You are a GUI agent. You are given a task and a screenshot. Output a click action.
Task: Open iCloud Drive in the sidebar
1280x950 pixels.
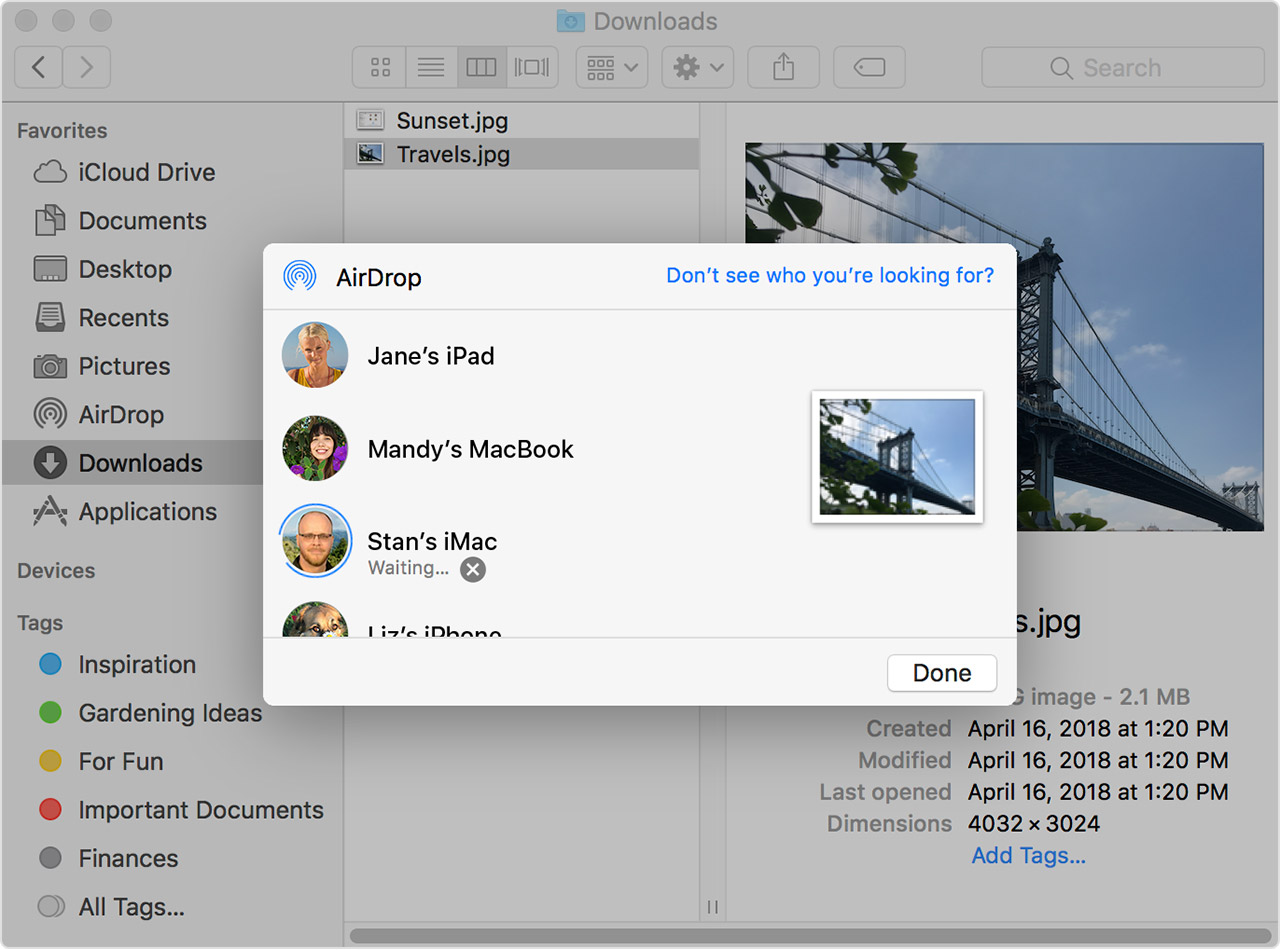146,172
